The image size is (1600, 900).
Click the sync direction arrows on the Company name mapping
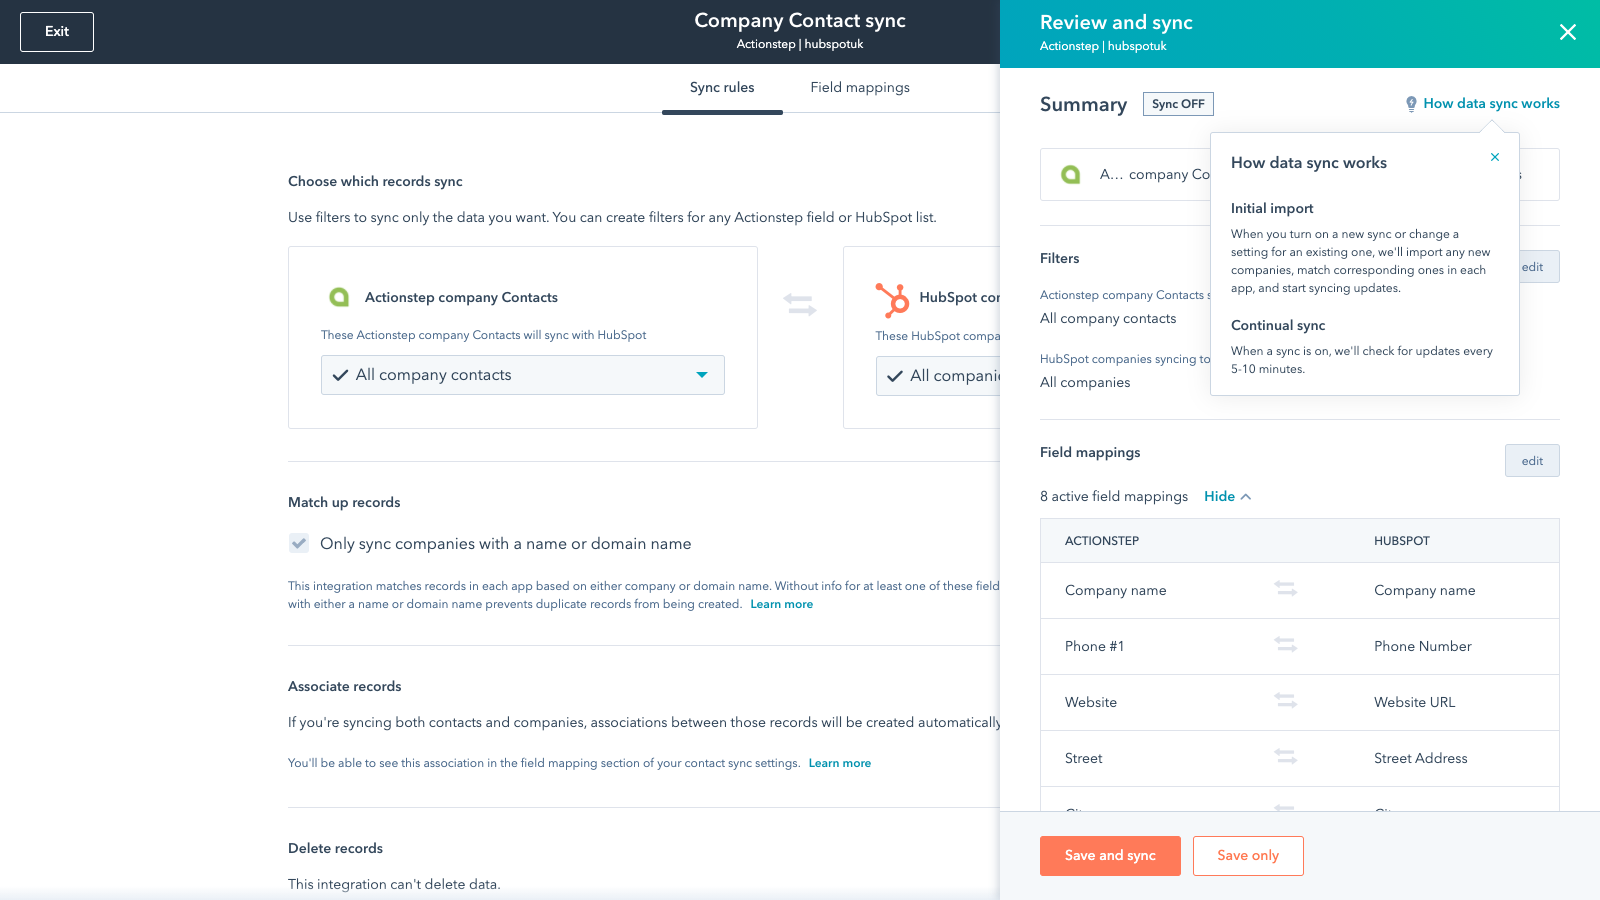tap(1286, 590)
